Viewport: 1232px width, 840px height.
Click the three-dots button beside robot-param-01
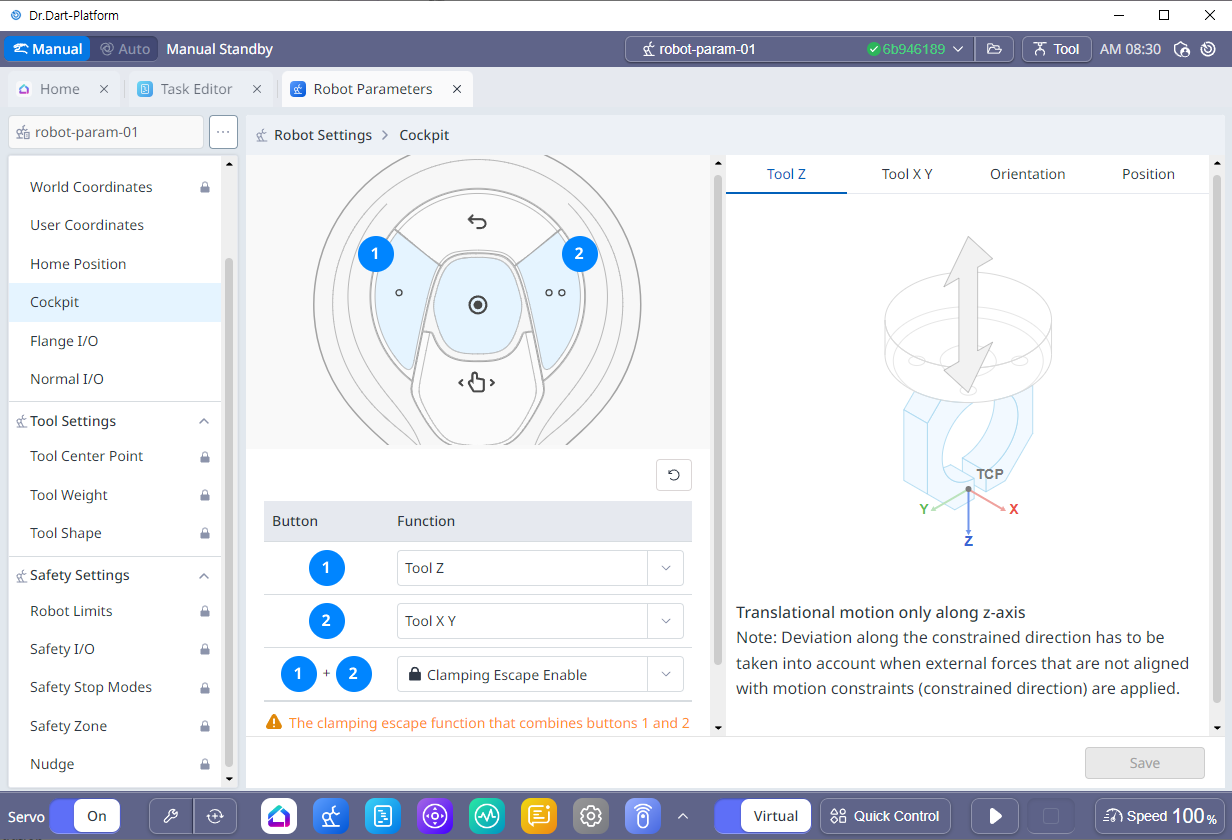223,132
